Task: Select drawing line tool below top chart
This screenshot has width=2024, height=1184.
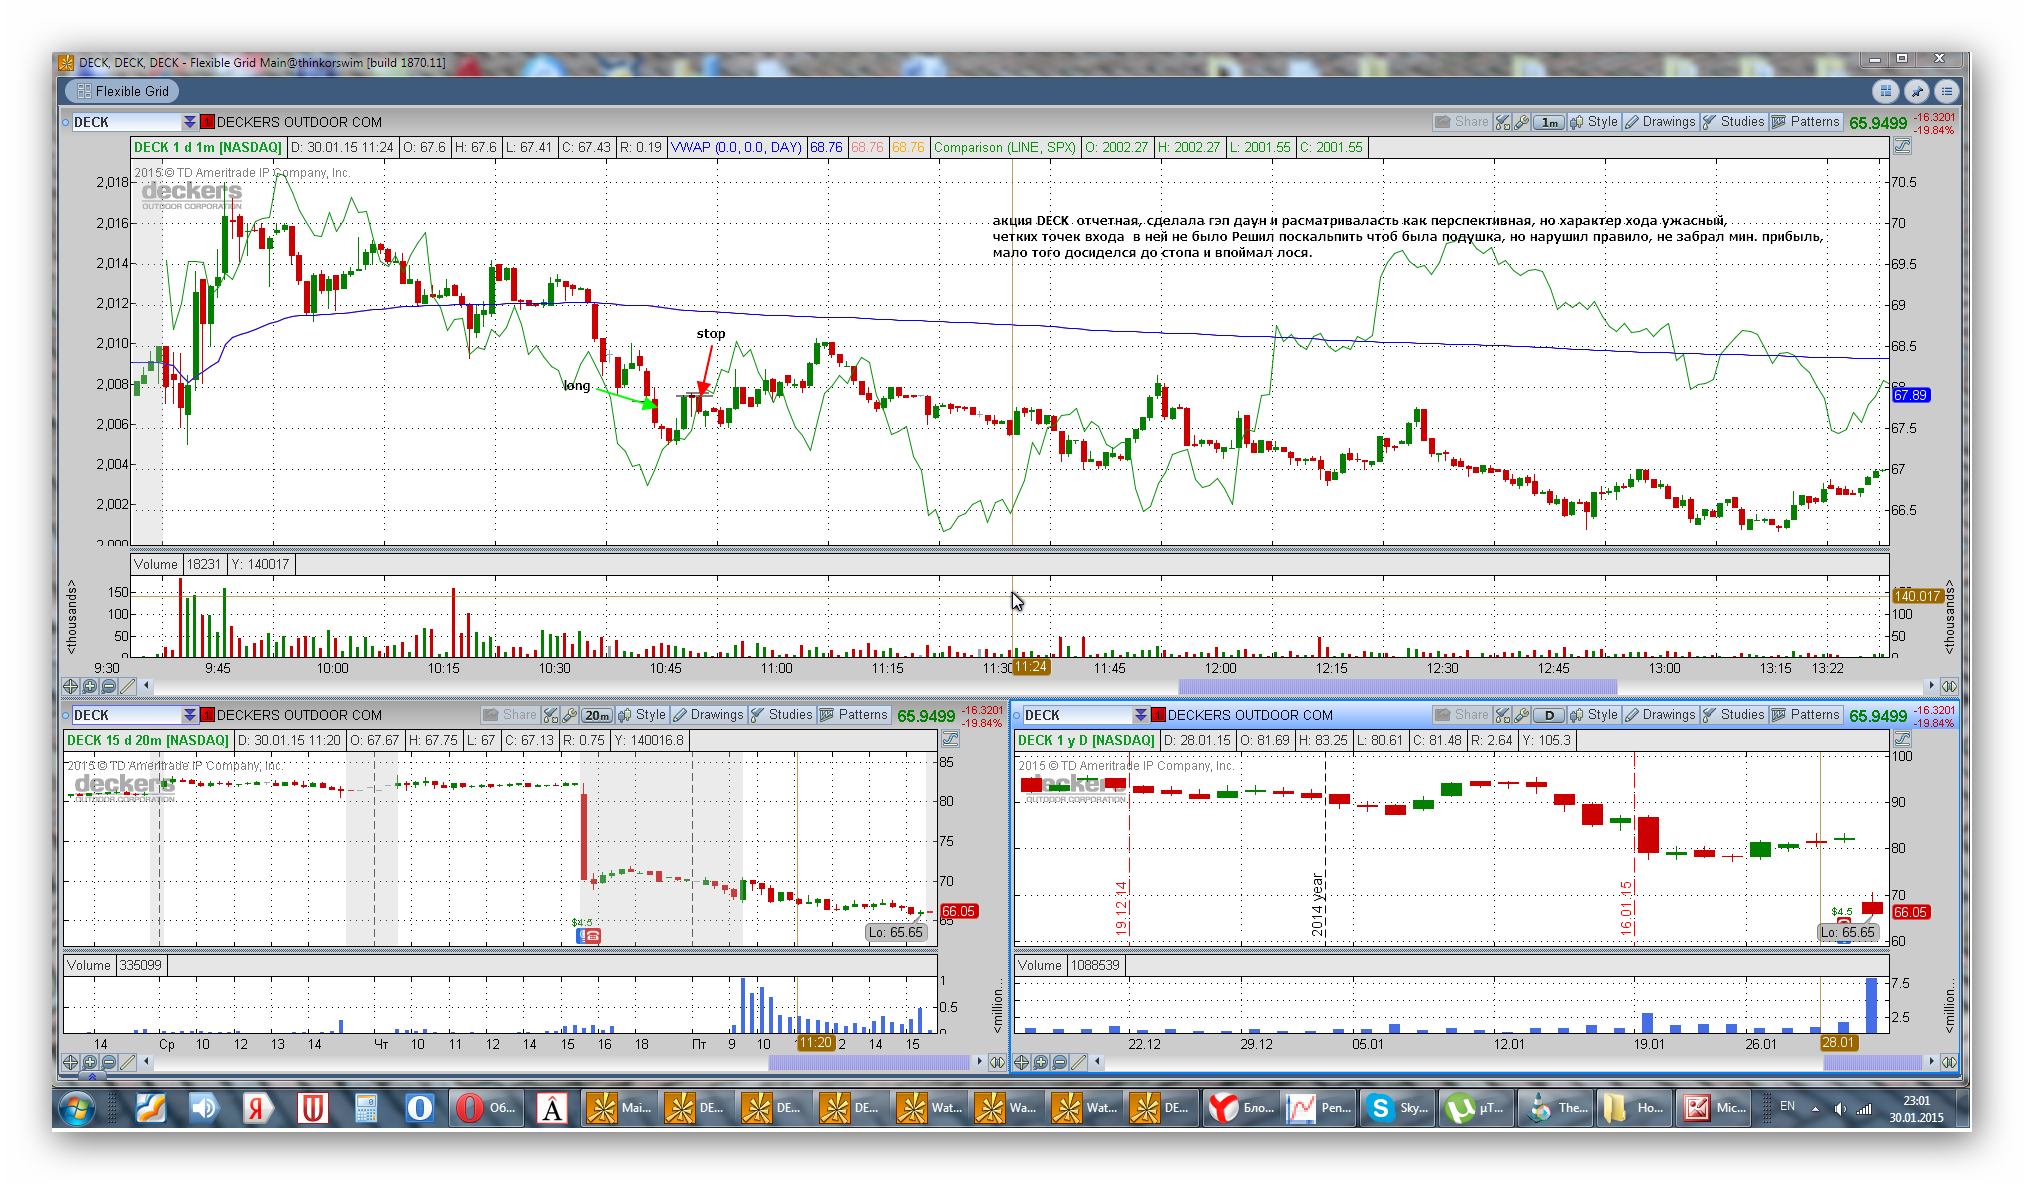Action: (x=127, y=686)
